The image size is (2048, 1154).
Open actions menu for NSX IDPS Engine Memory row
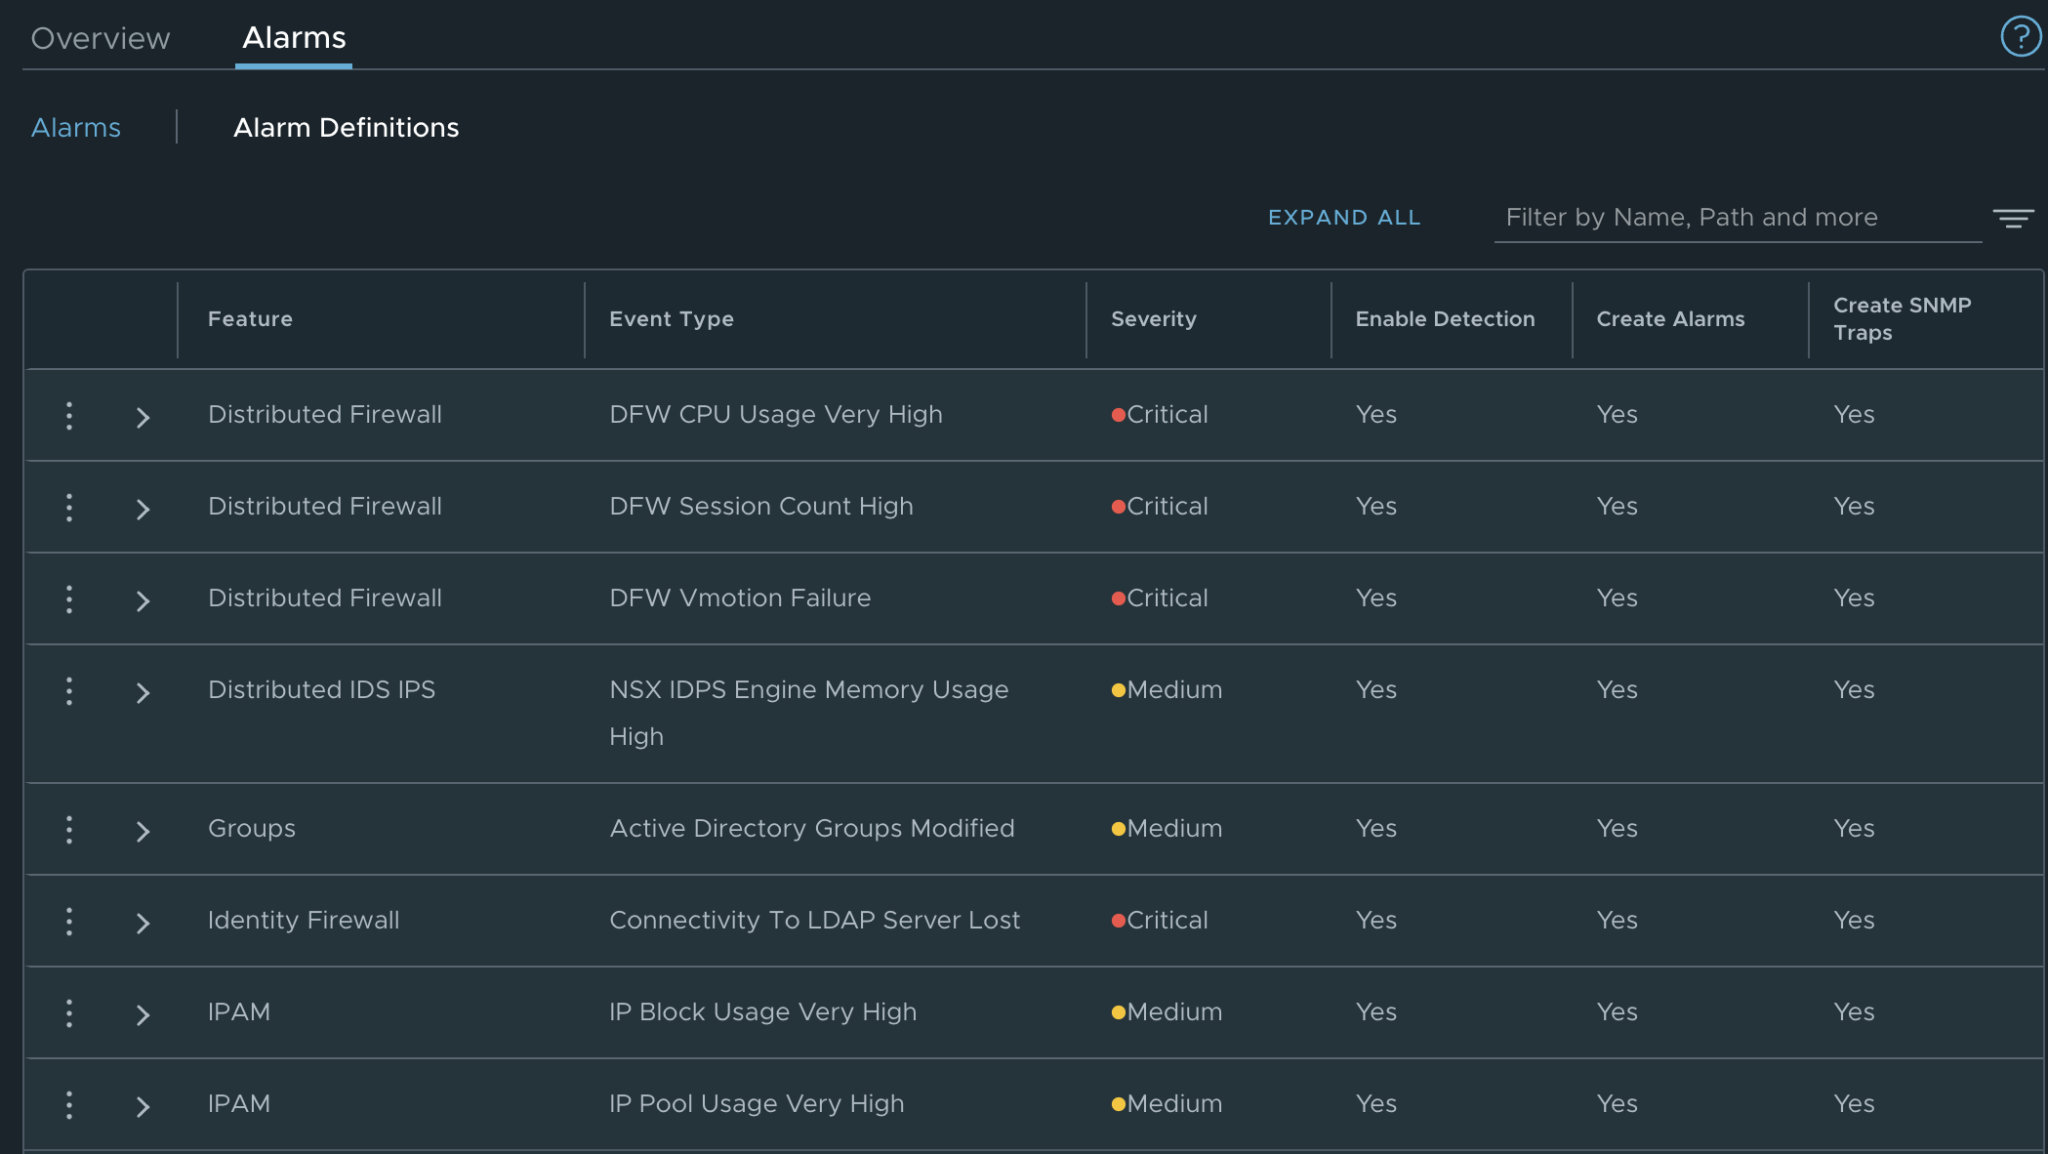click(69, 691)
